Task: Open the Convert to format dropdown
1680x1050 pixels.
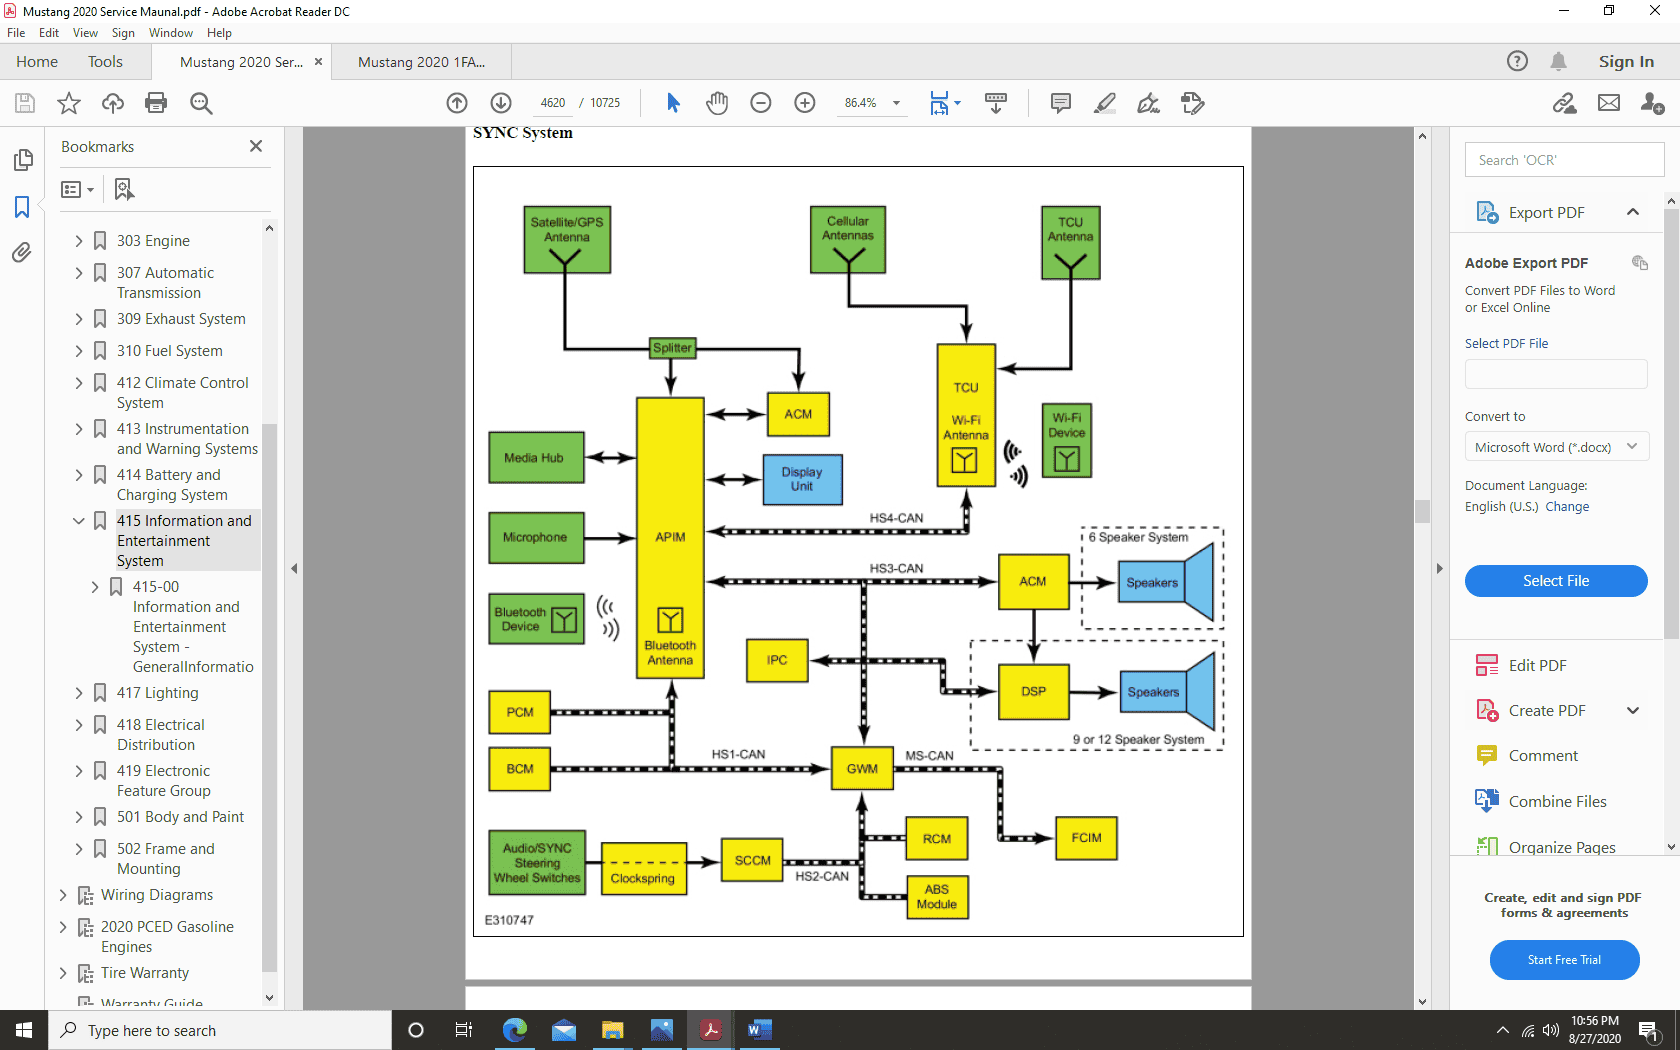Action: click(1556, 447)
